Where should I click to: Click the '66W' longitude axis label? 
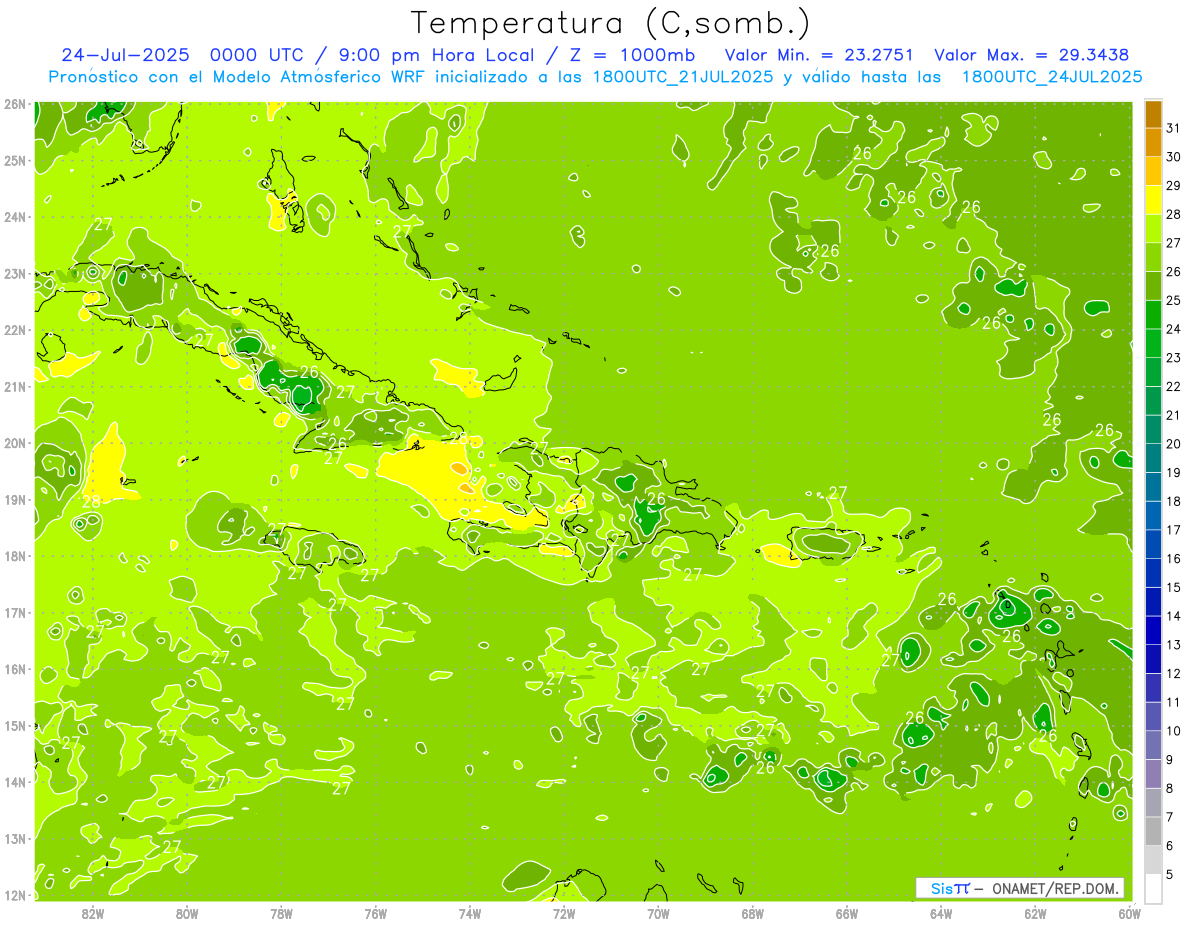coord(846,913)
